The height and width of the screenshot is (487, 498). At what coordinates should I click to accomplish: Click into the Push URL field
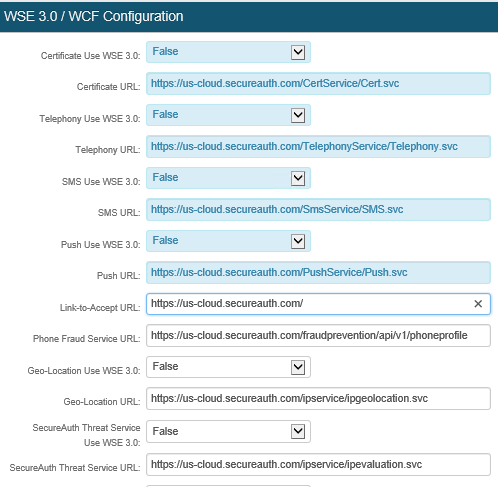coord(318,273)
